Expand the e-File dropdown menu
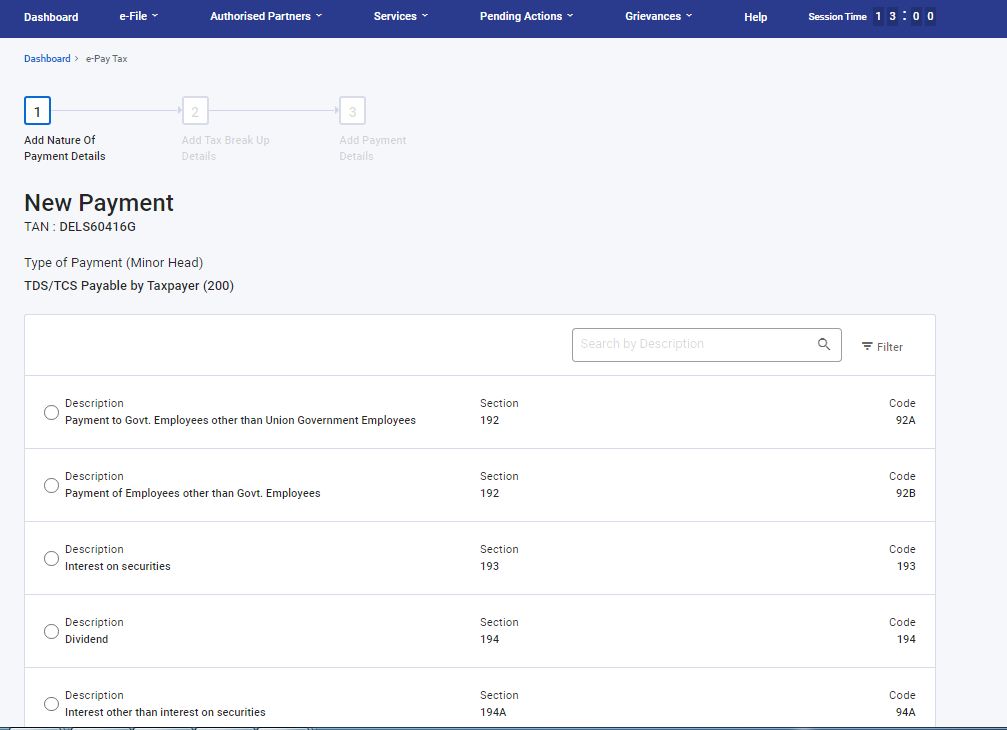The width and height of the screenshot is (1007, 730). pos(138,17)
